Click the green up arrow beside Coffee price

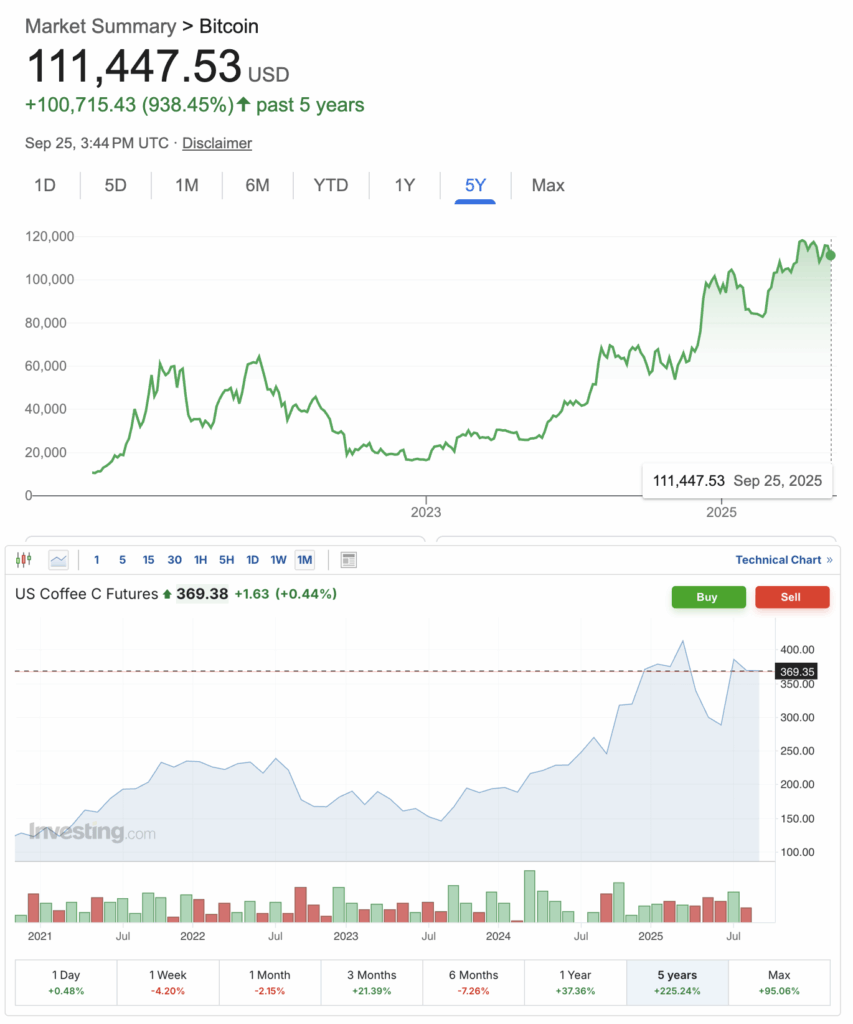coord(167,594)
